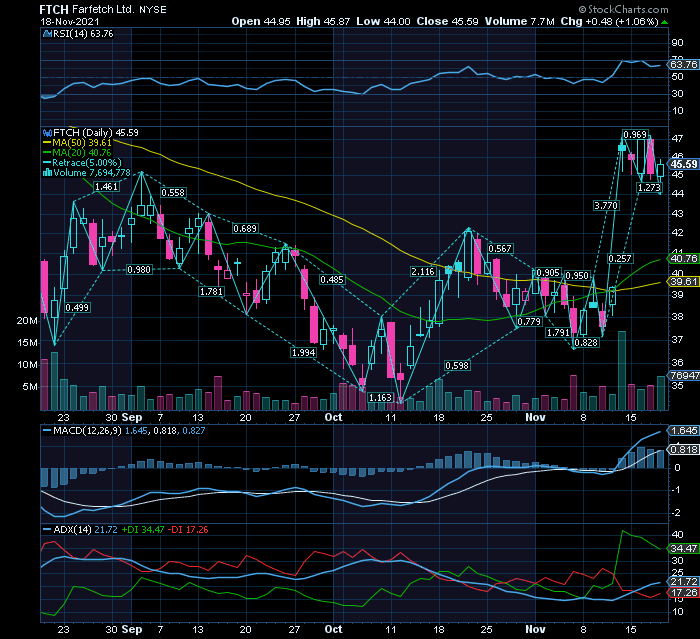Click the retrace label 3.770

[606, 206]
